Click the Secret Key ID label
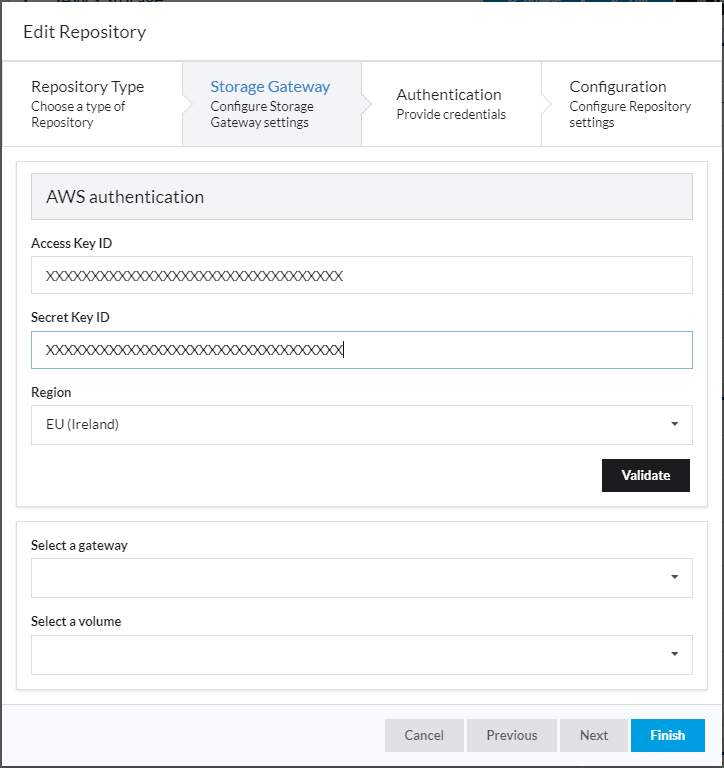The image size is (724, 768). 70,317
